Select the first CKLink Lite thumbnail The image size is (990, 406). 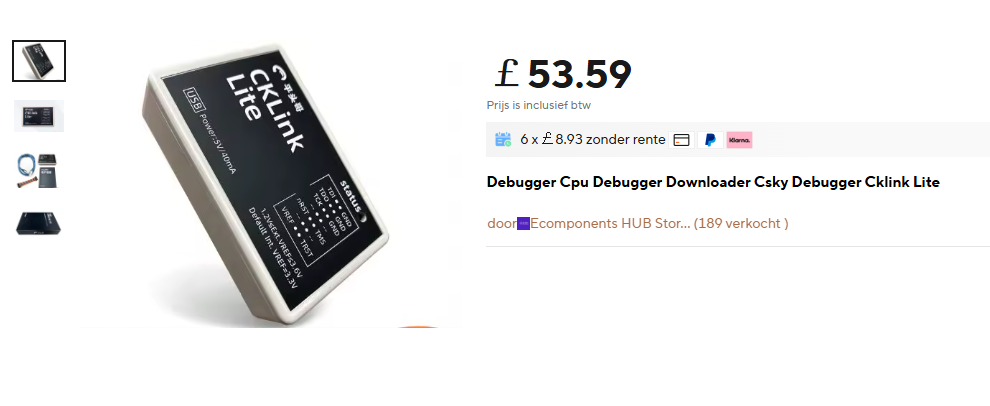pyautogui.click(x=39, y=61)
